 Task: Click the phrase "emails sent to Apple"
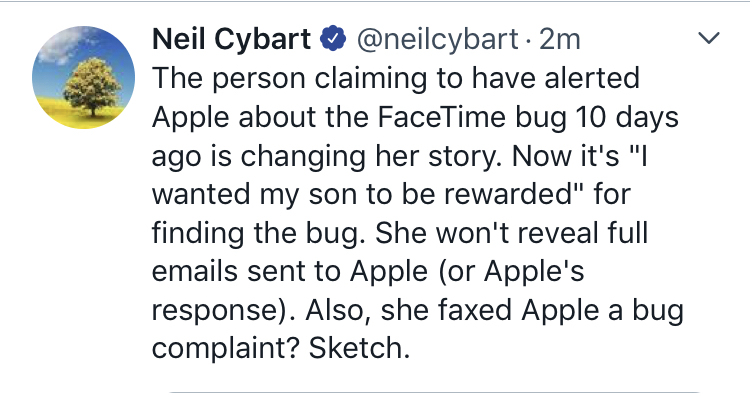pyautogui.click(x=290, y=271)
